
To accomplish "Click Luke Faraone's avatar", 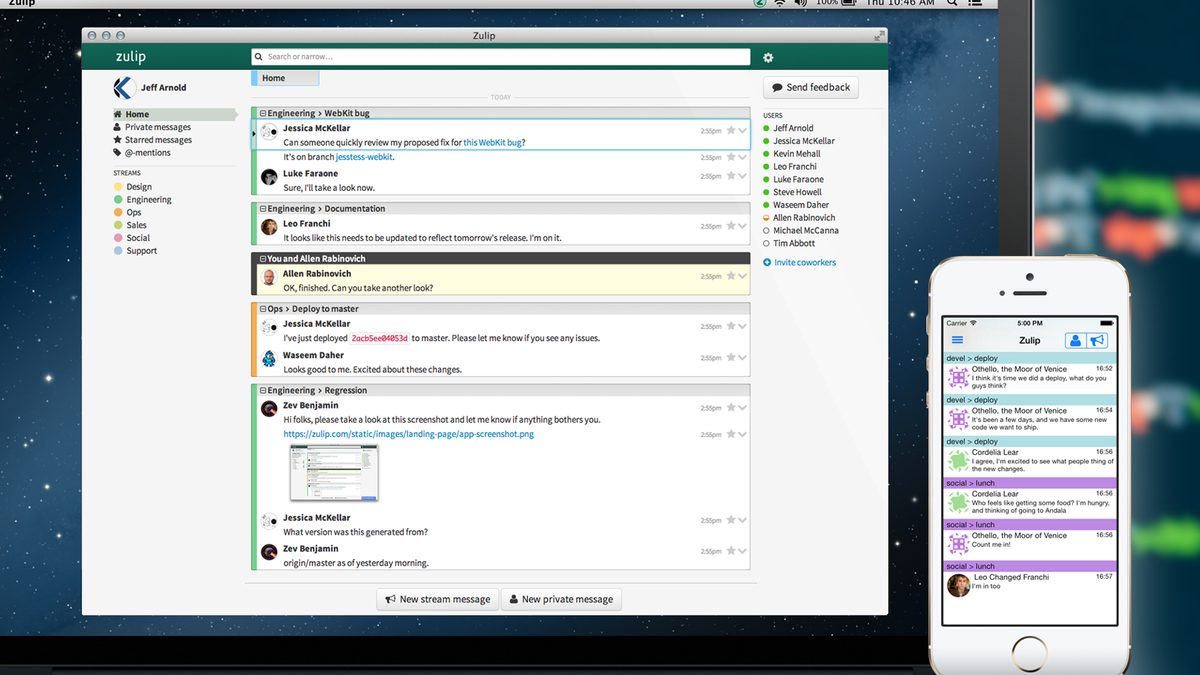I will pos(269,177).
